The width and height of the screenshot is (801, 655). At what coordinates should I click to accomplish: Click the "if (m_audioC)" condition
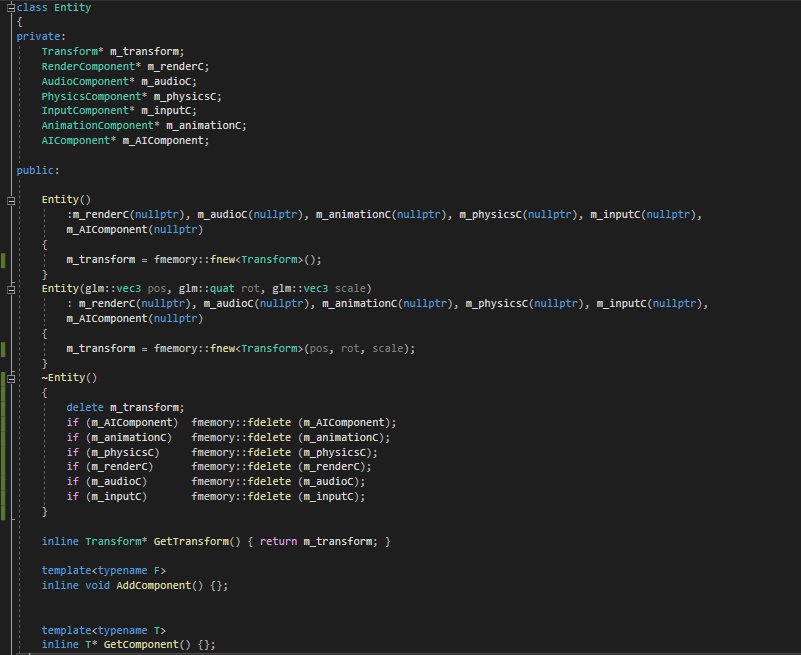pos(107,481)
